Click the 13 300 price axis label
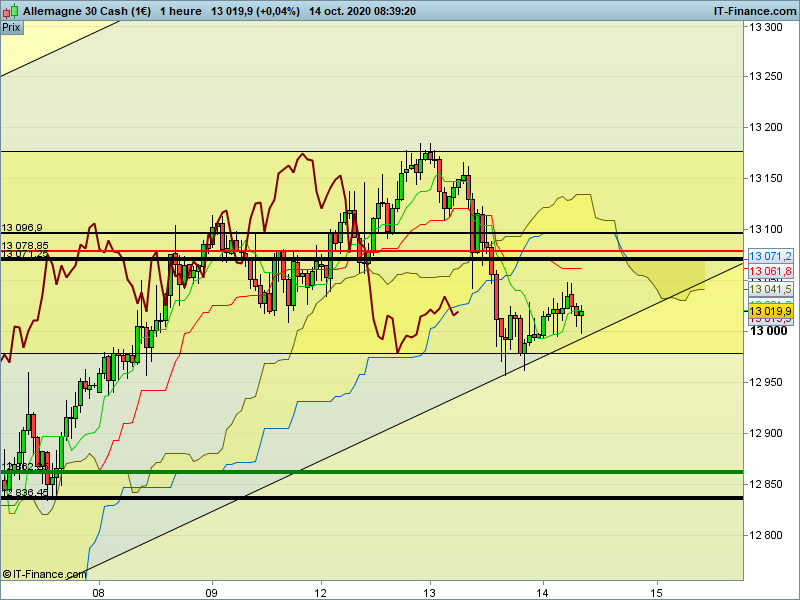The image size is (800, 600). (765, 28)
